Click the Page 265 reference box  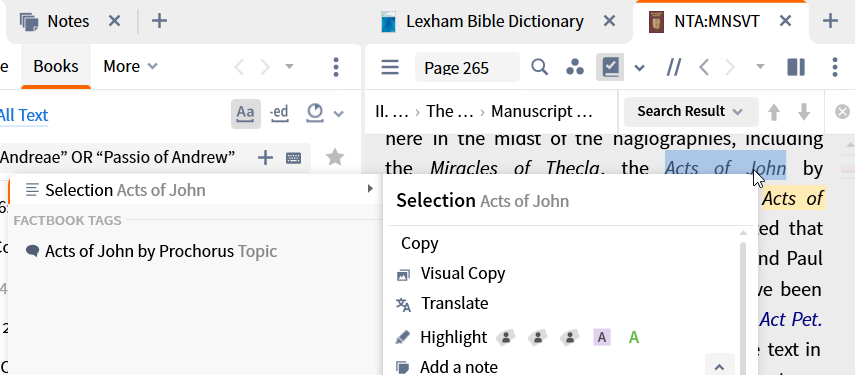[467, 68]
